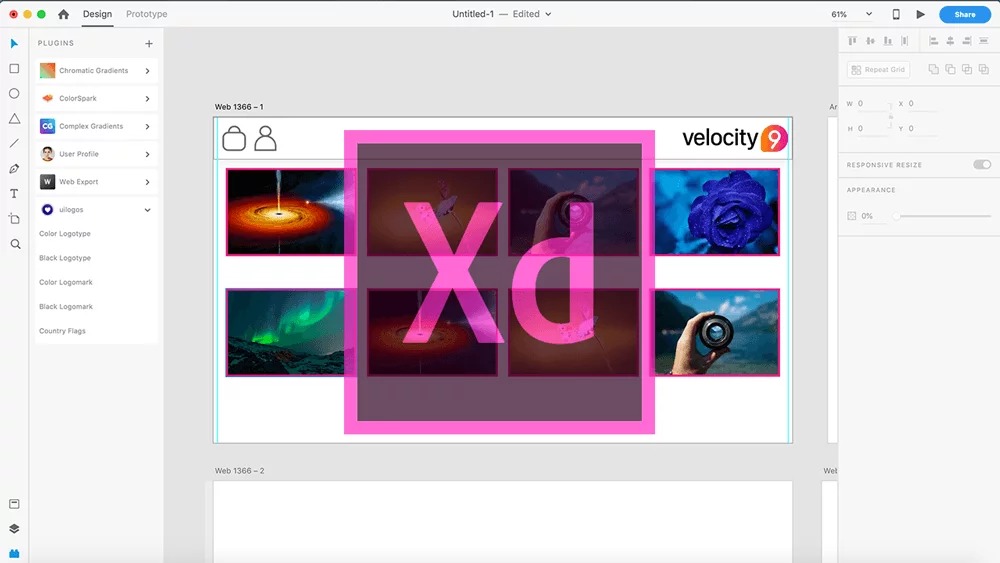Select the Artboard tool
This screenshot has width=1000, height=563.
[14, 219]
